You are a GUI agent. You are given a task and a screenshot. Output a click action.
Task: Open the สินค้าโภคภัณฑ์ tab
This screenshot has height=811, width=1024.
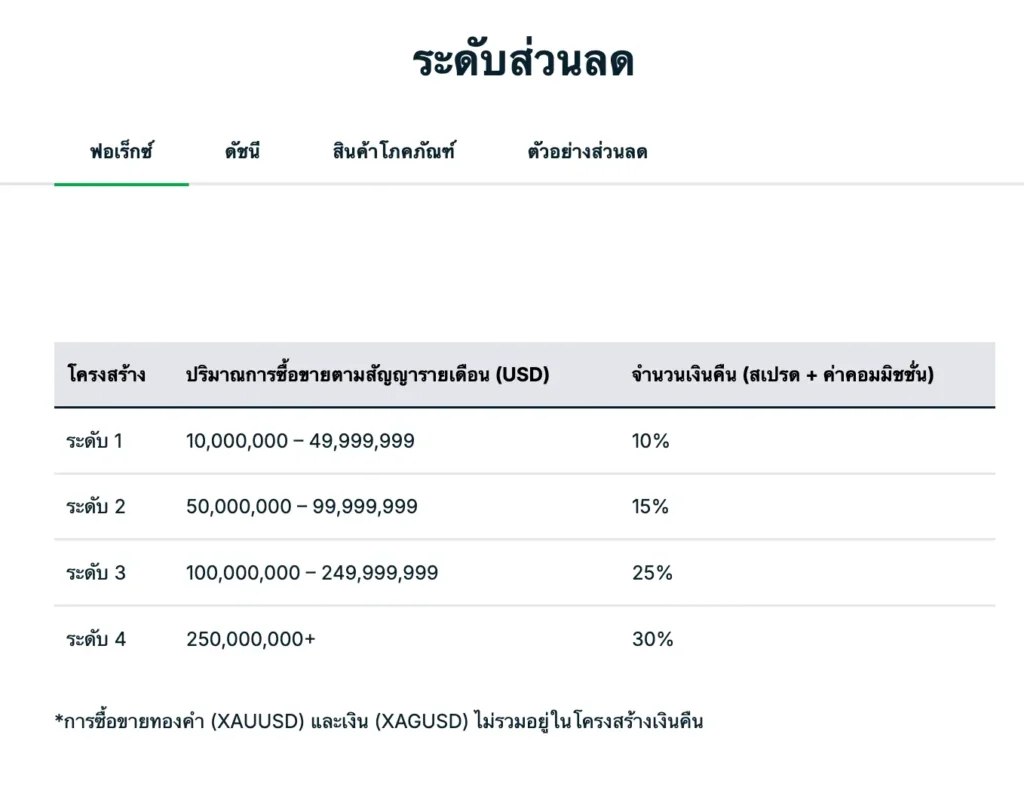pos(394,153)
